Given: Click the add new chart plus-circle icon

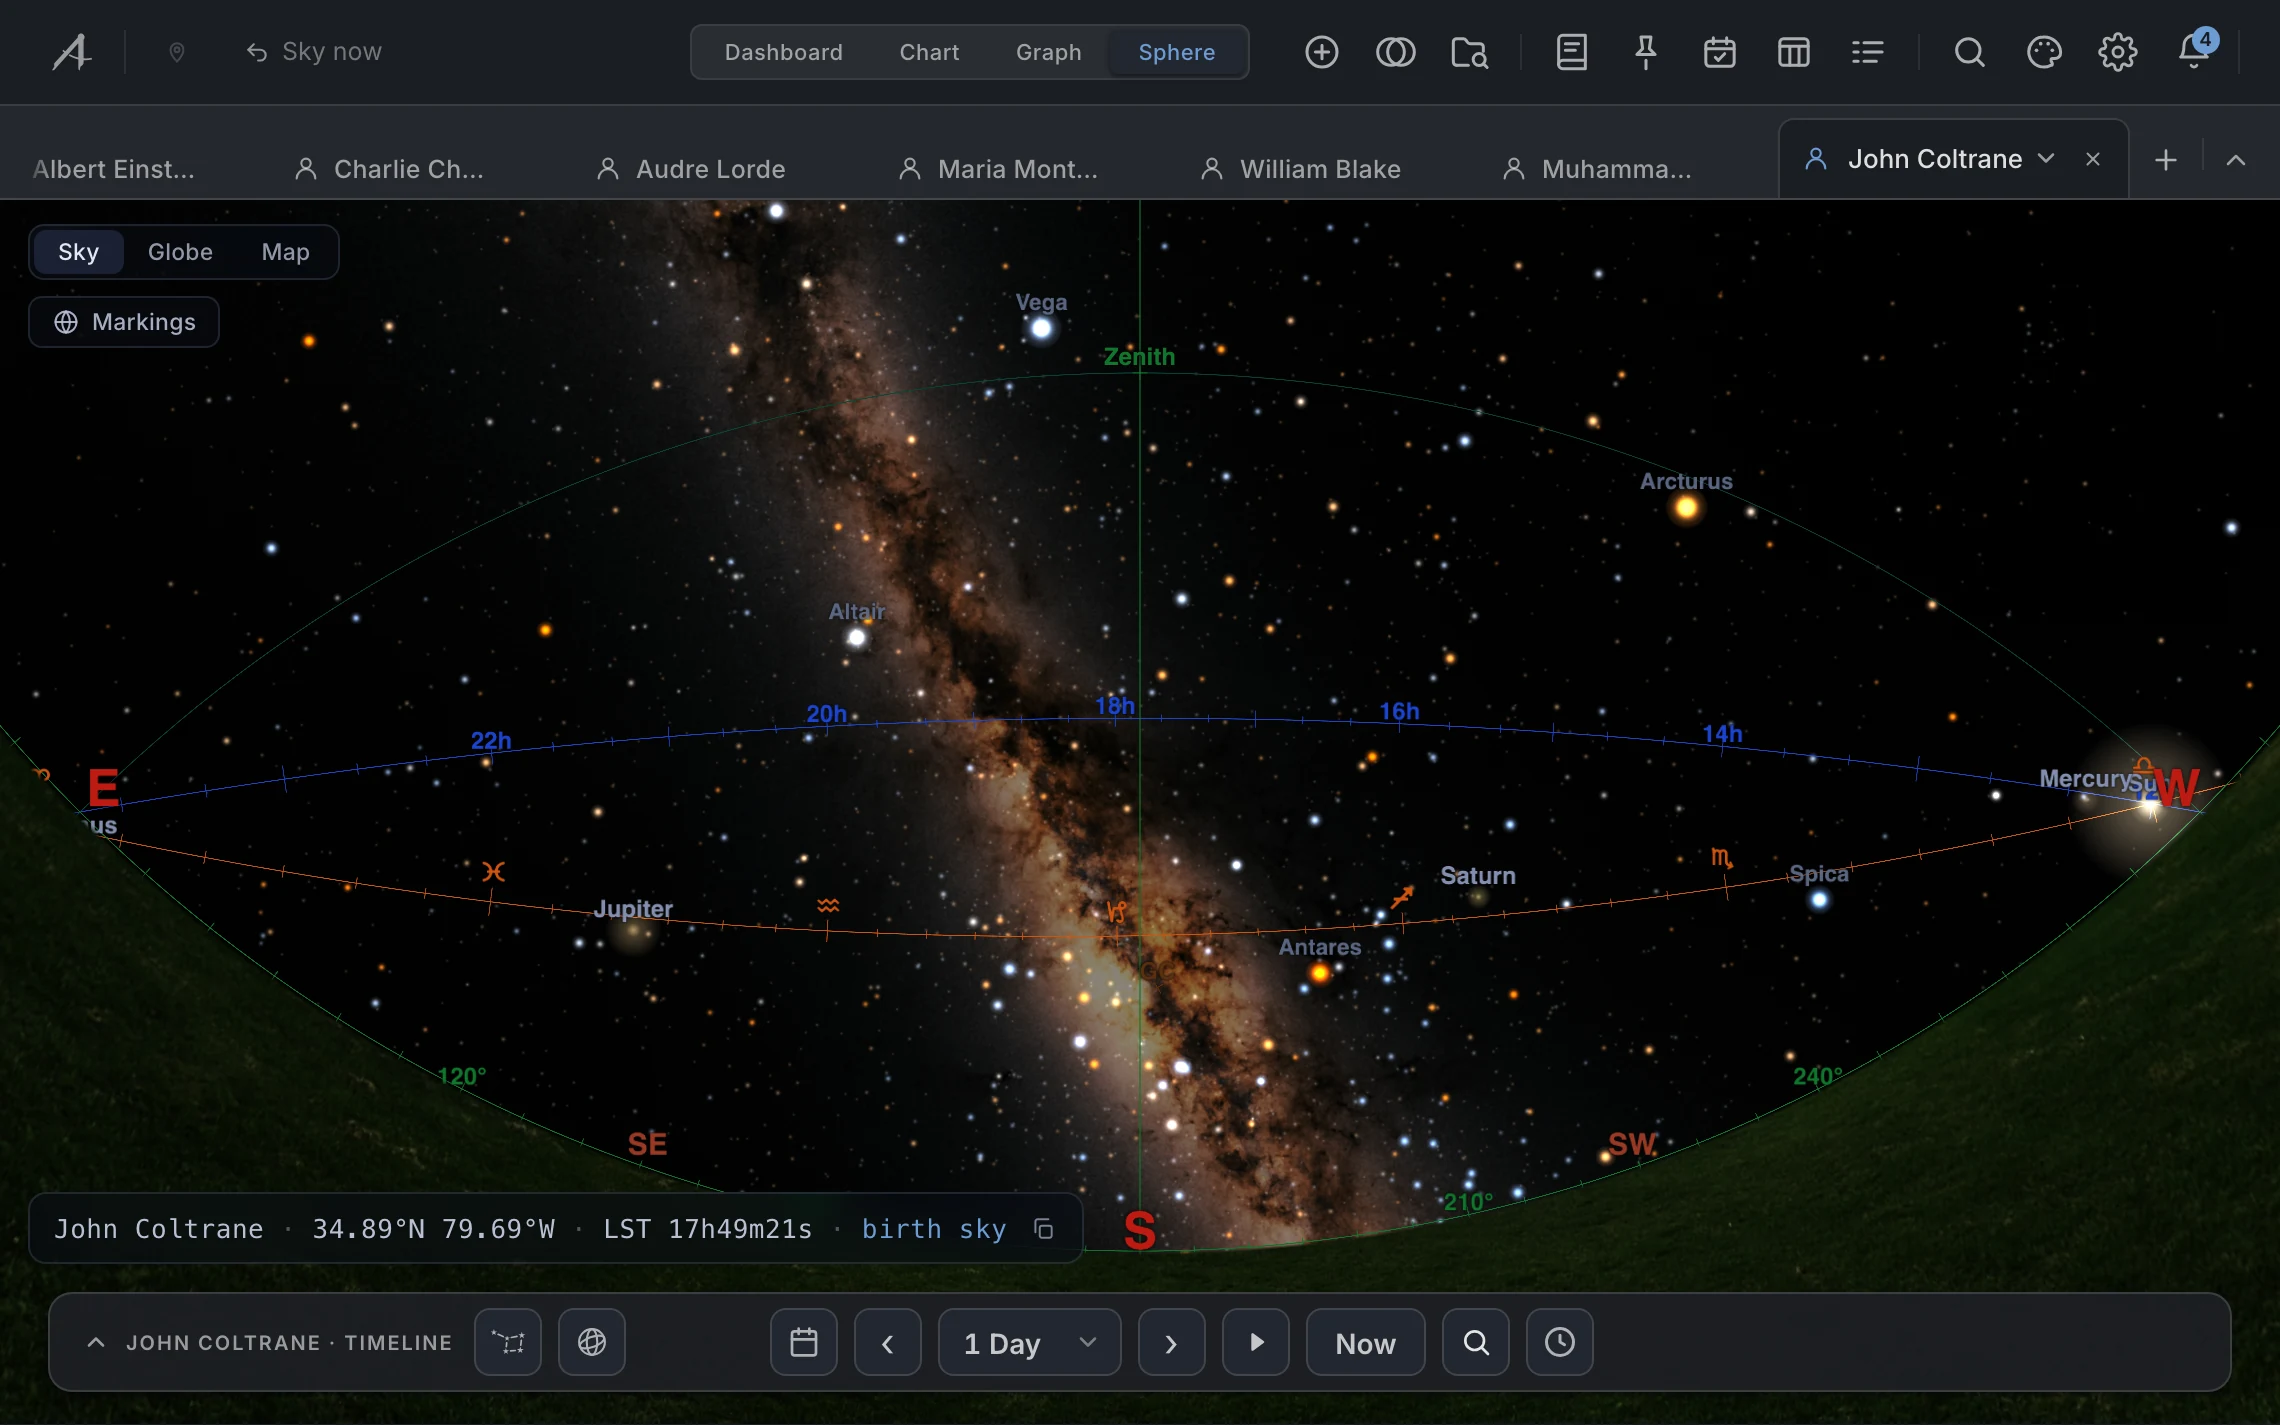Looking at the screenshot, I should 1321,52.
